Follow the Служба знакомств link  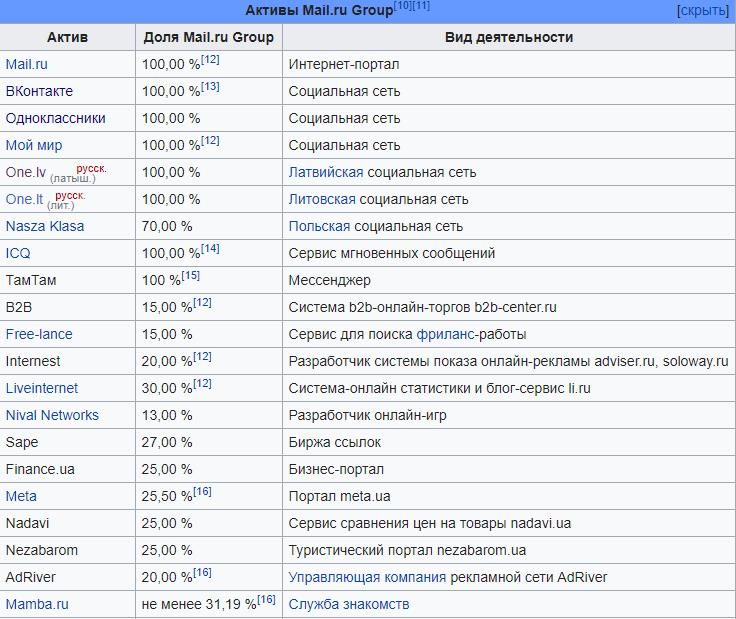click(349, 604)
